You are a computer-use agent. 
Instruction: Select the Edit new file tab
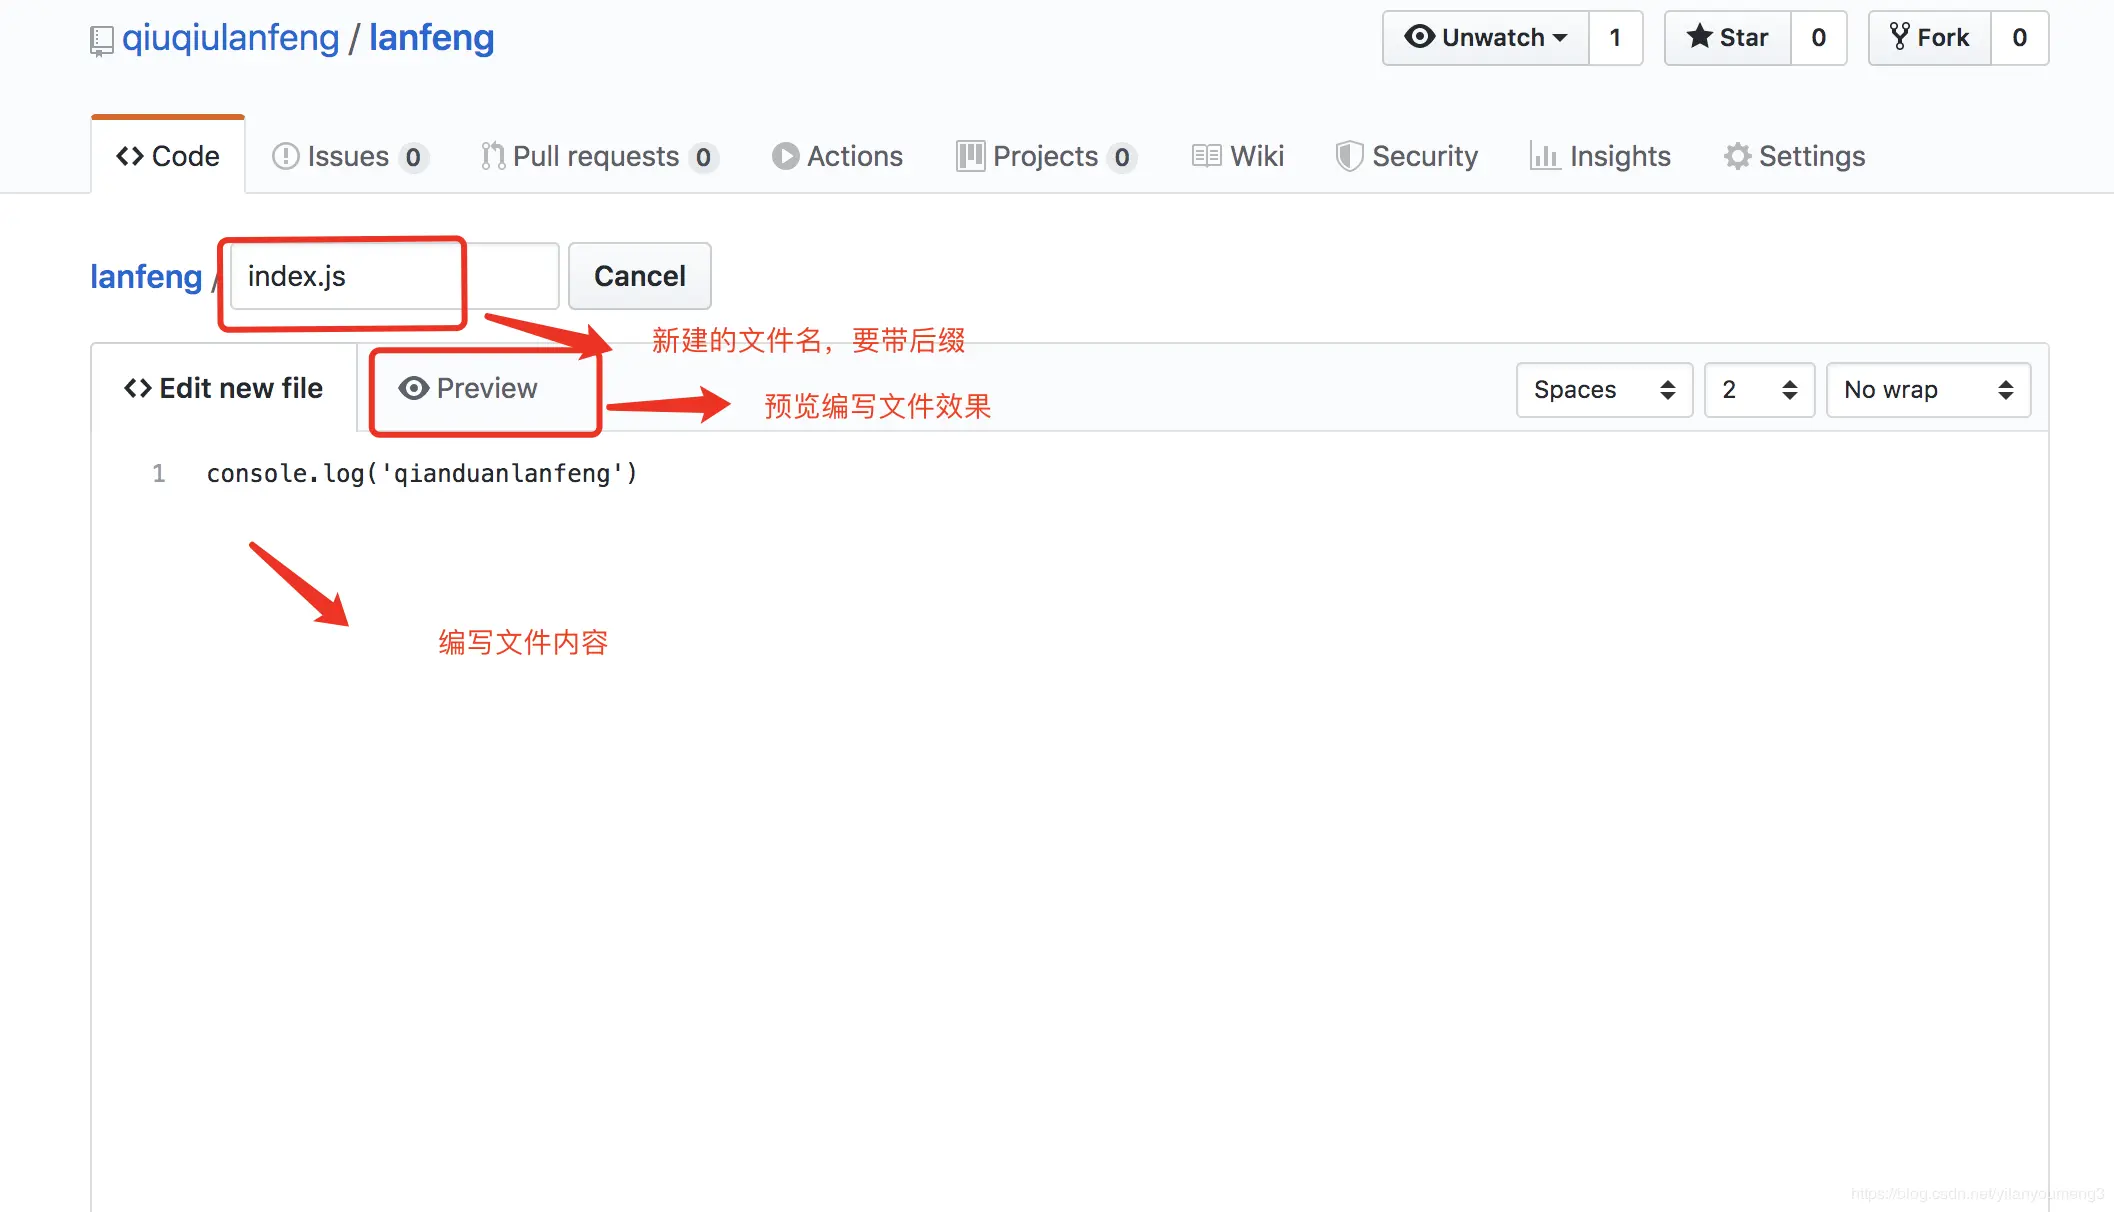point(223,388)
